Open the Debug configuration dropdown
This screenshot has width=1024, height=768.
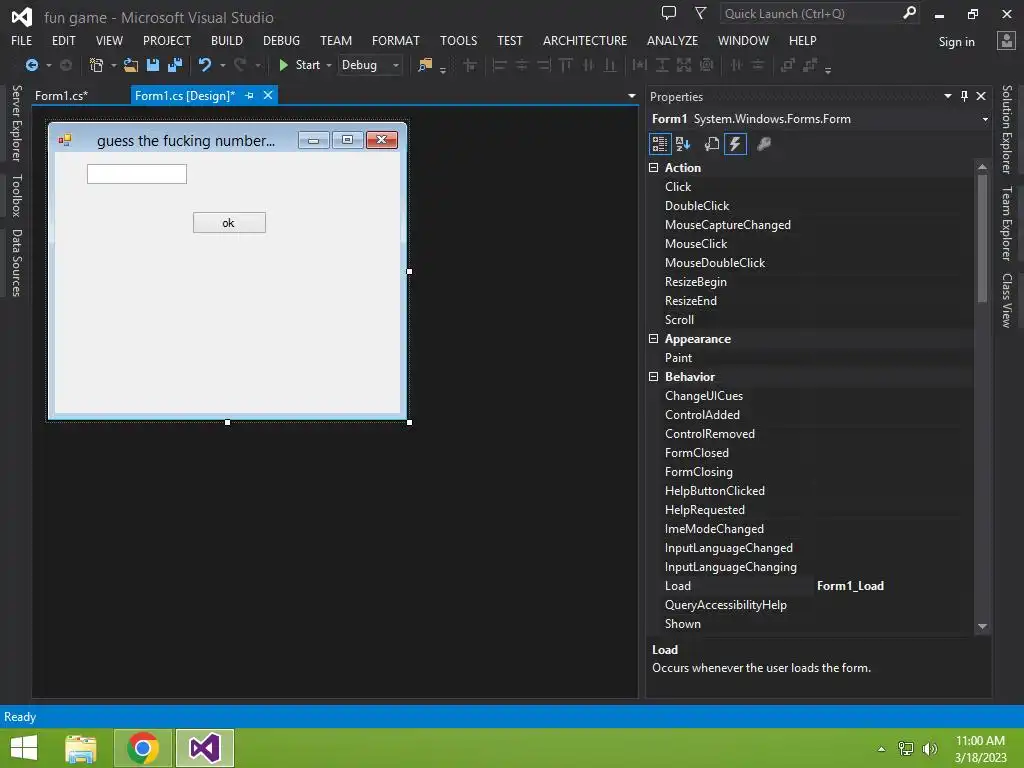coord(370,65)
